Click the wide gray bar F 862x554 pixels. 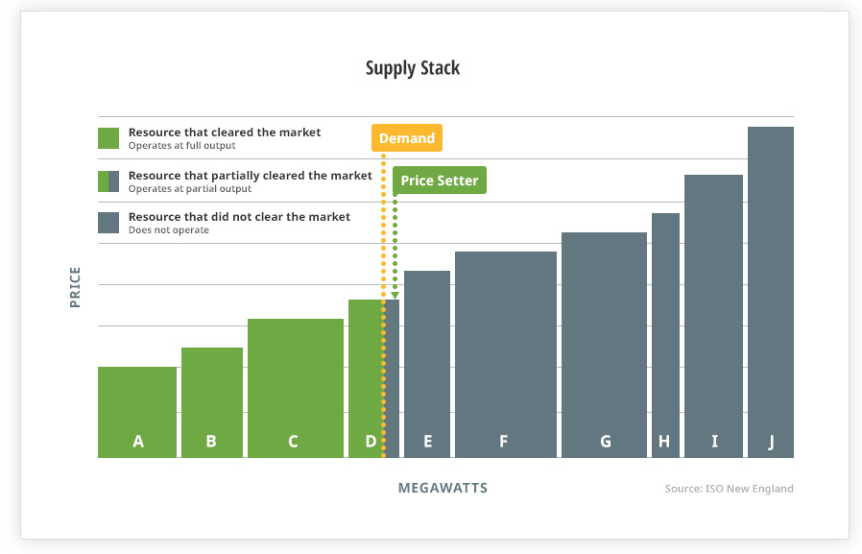(505, 354)
